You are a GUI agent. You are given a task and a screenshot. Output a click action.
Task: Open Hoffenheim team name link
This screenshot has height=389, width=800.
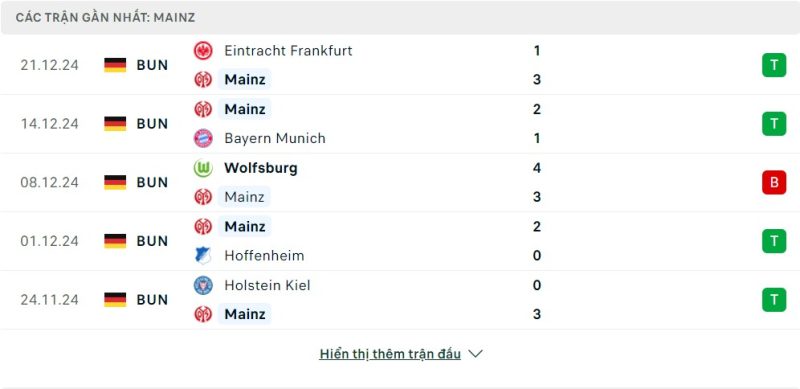(x=264, y=255)
